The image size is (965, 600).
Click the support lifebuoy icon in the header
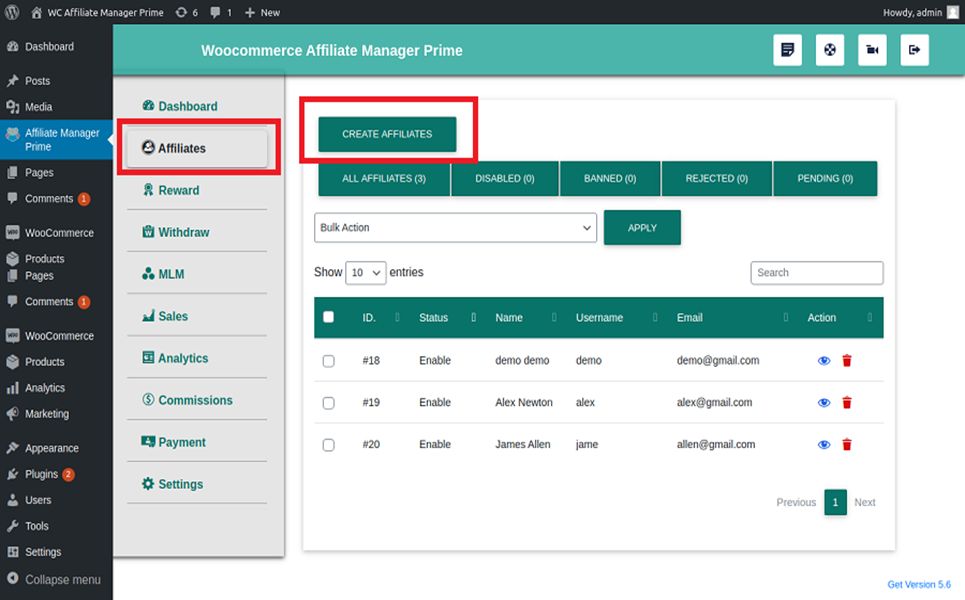pos(829,50)
